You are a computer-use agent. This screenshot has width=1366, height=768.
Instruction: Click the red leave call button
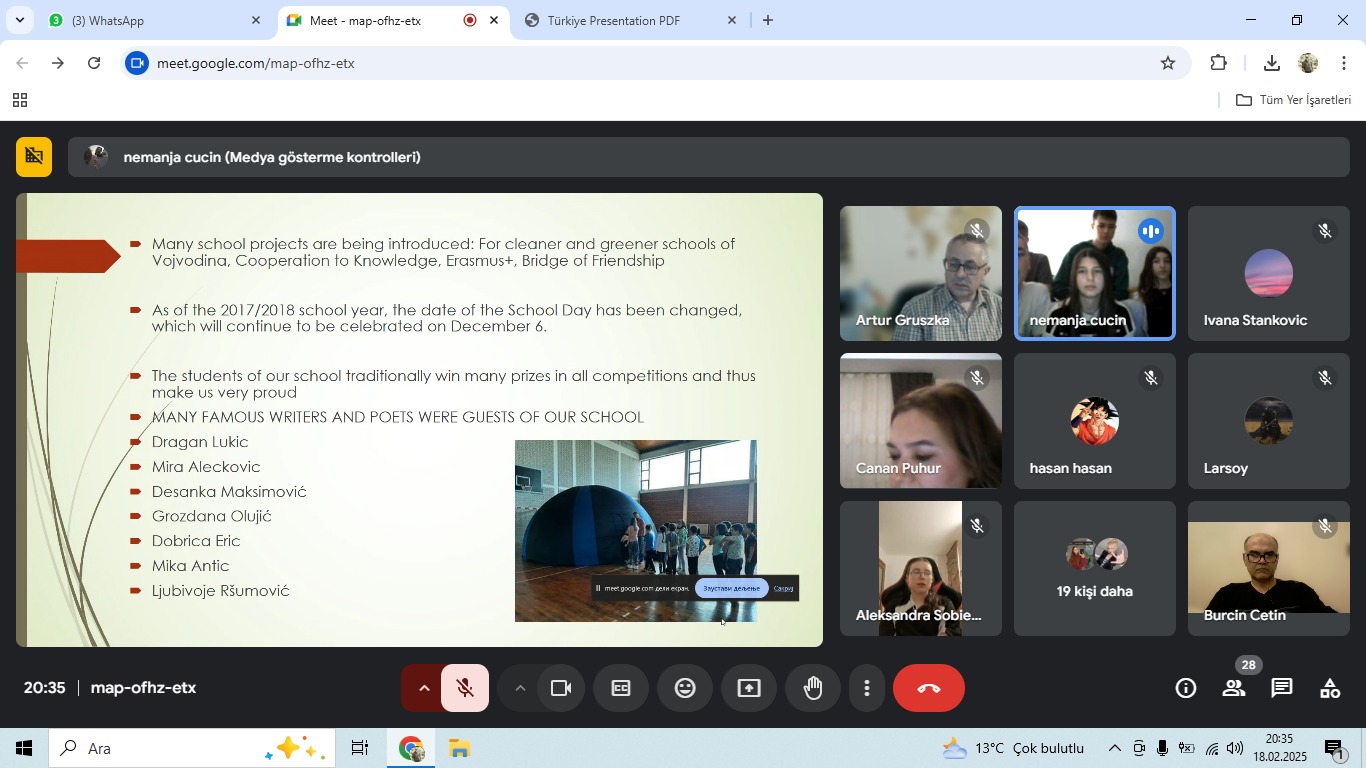[928, 688]
